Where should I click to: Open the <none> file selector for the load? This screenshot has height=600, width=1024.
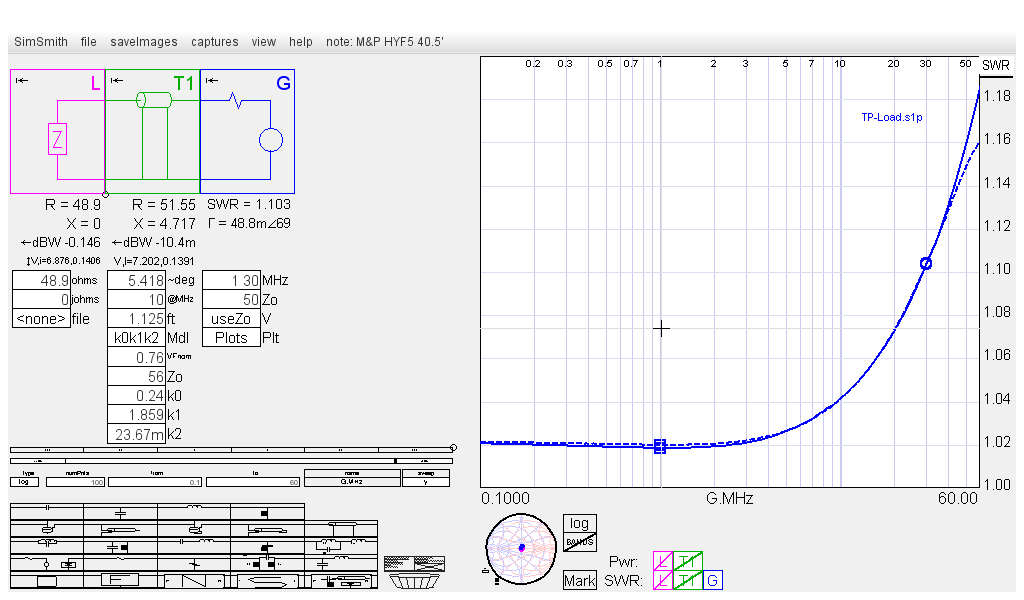click(x=41, y=319)
